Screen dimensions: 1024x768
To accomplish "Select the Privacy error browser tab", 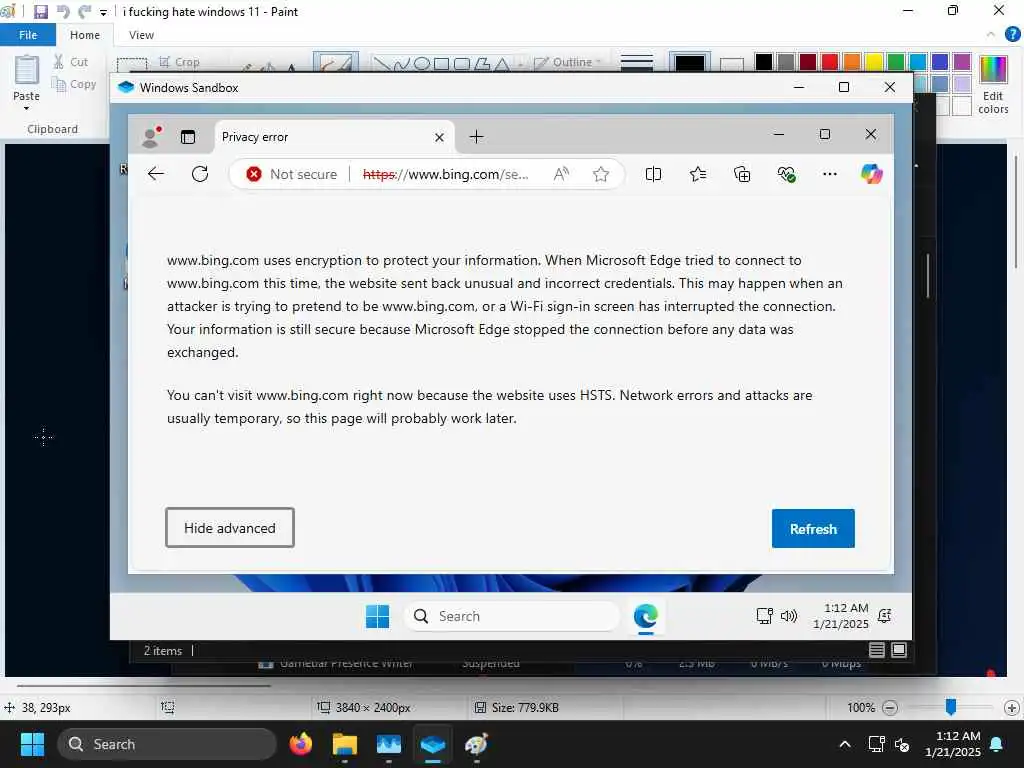I will pos(327,136).
